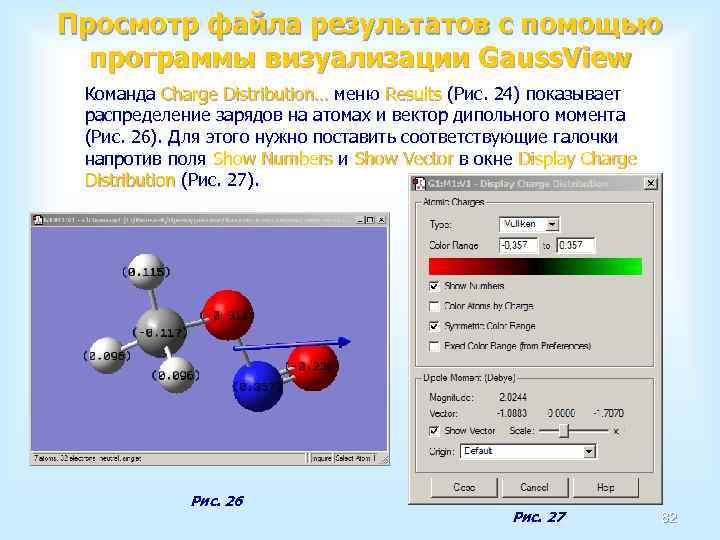Select the blue nitrogen atom

[x=258, y=386]
